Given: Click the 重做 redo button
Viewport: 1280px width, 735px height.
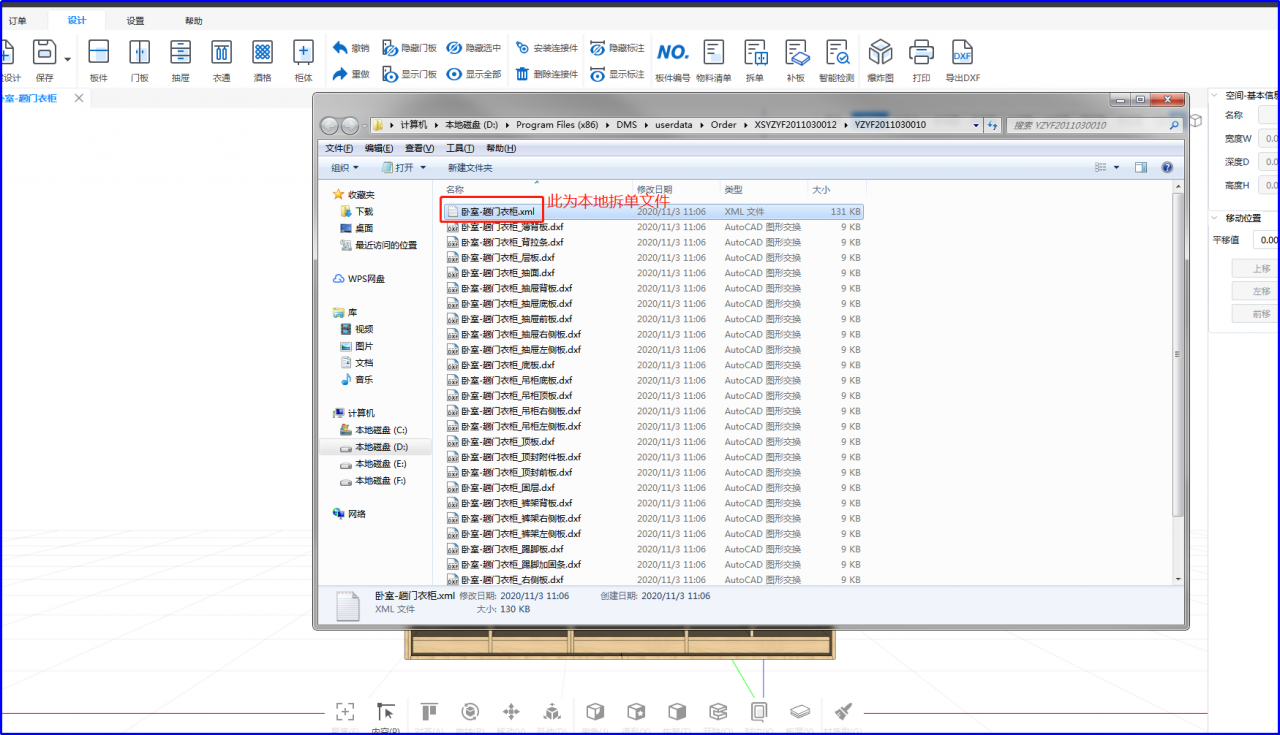Looking at the screenshot, I should pyautogui.click(x=351, y=74).
